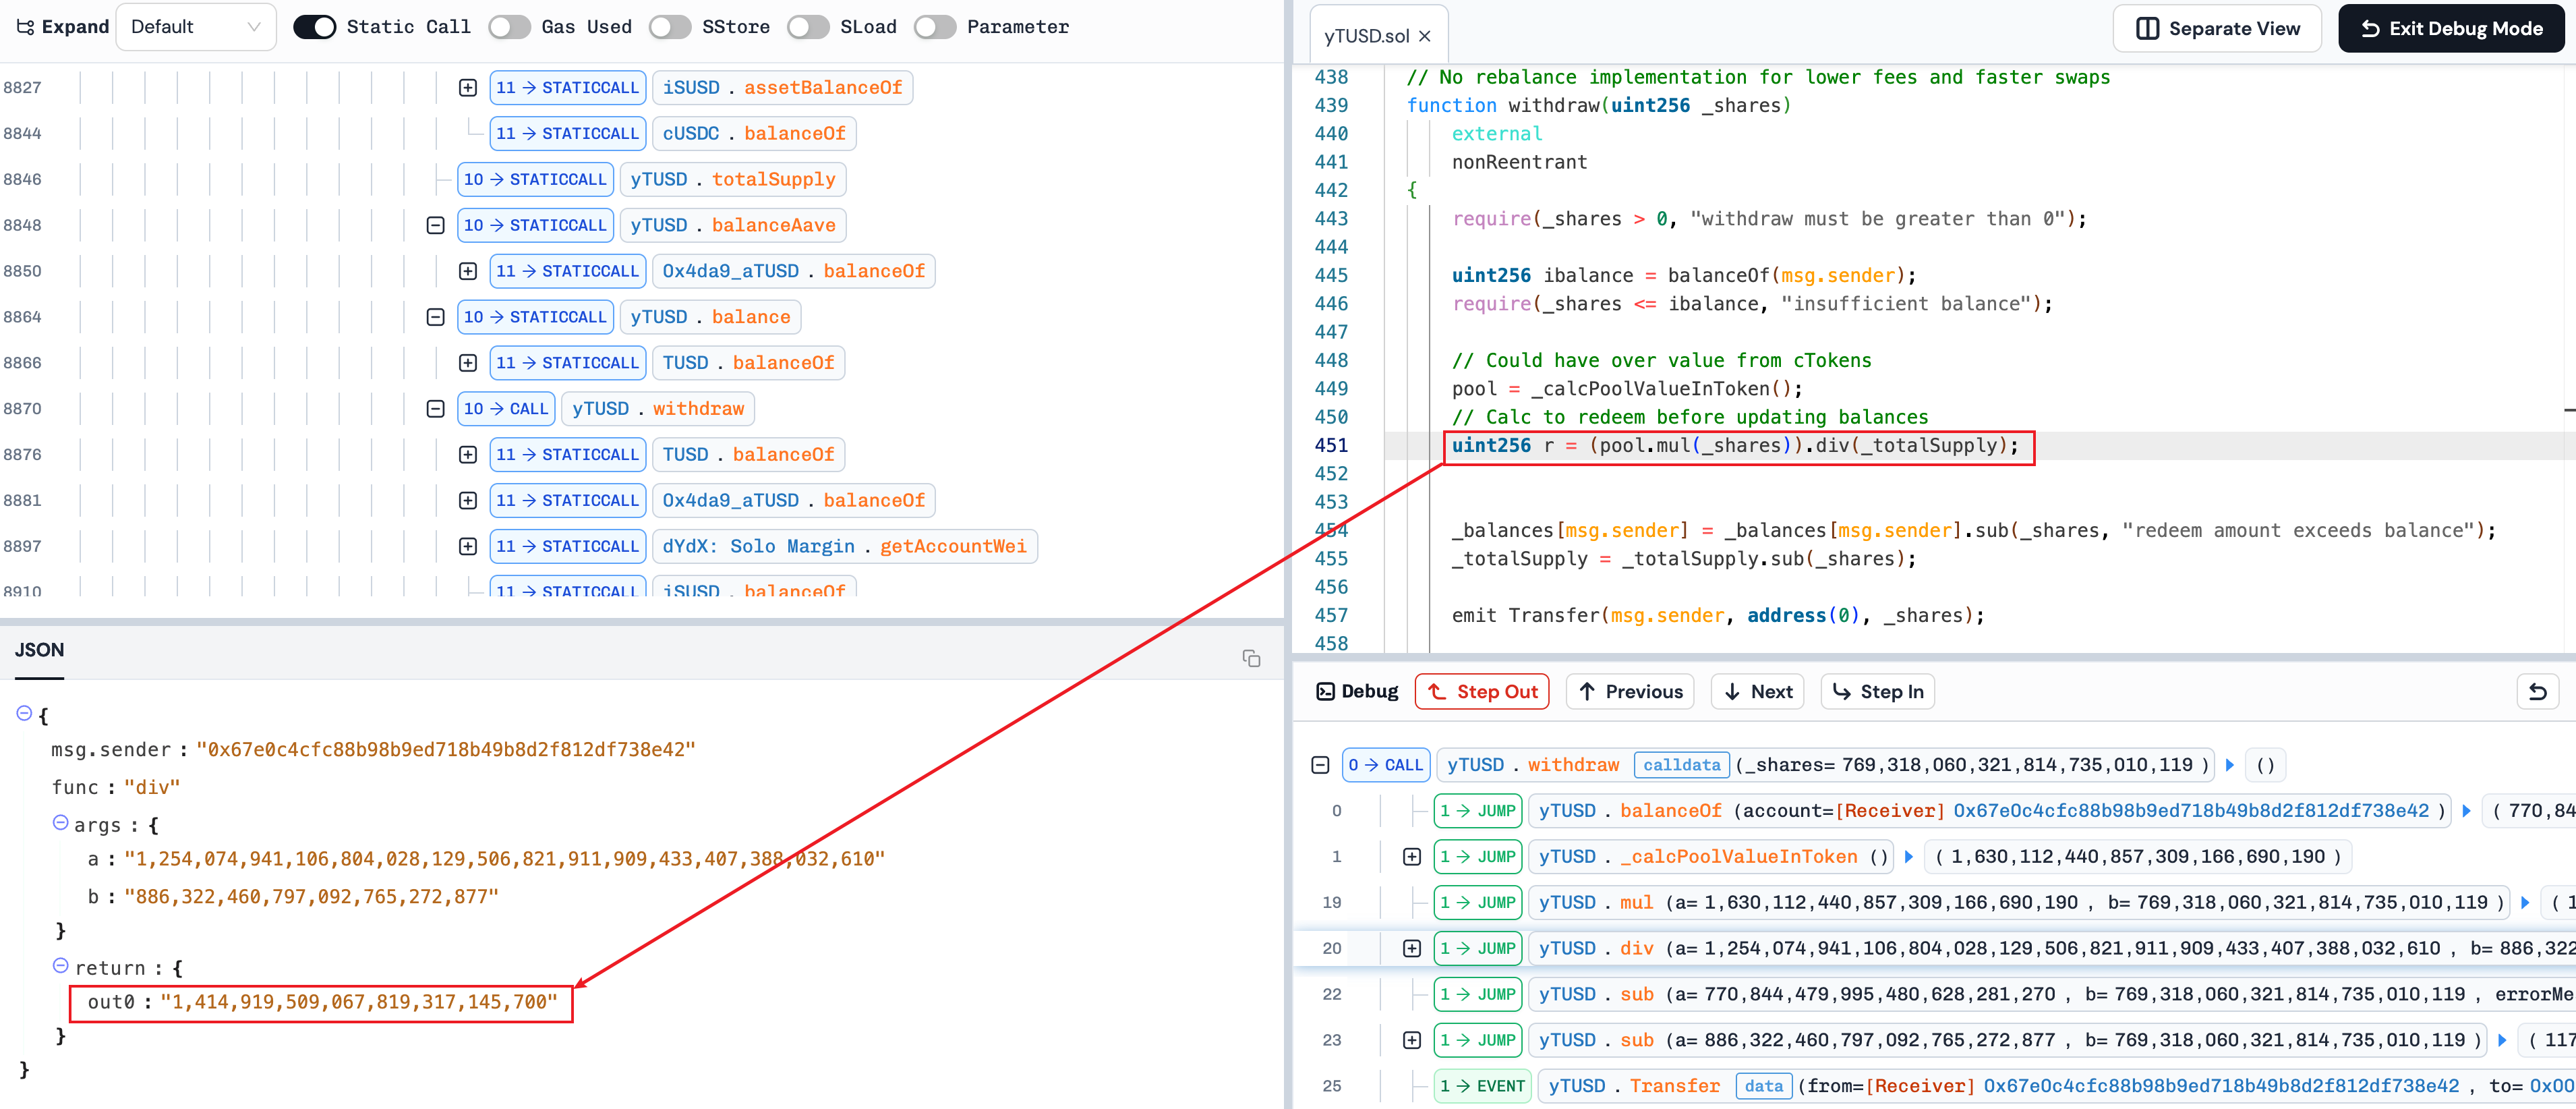Select the JSON tab
This screenshot has width=2576, height=1109.
point(39,650)
